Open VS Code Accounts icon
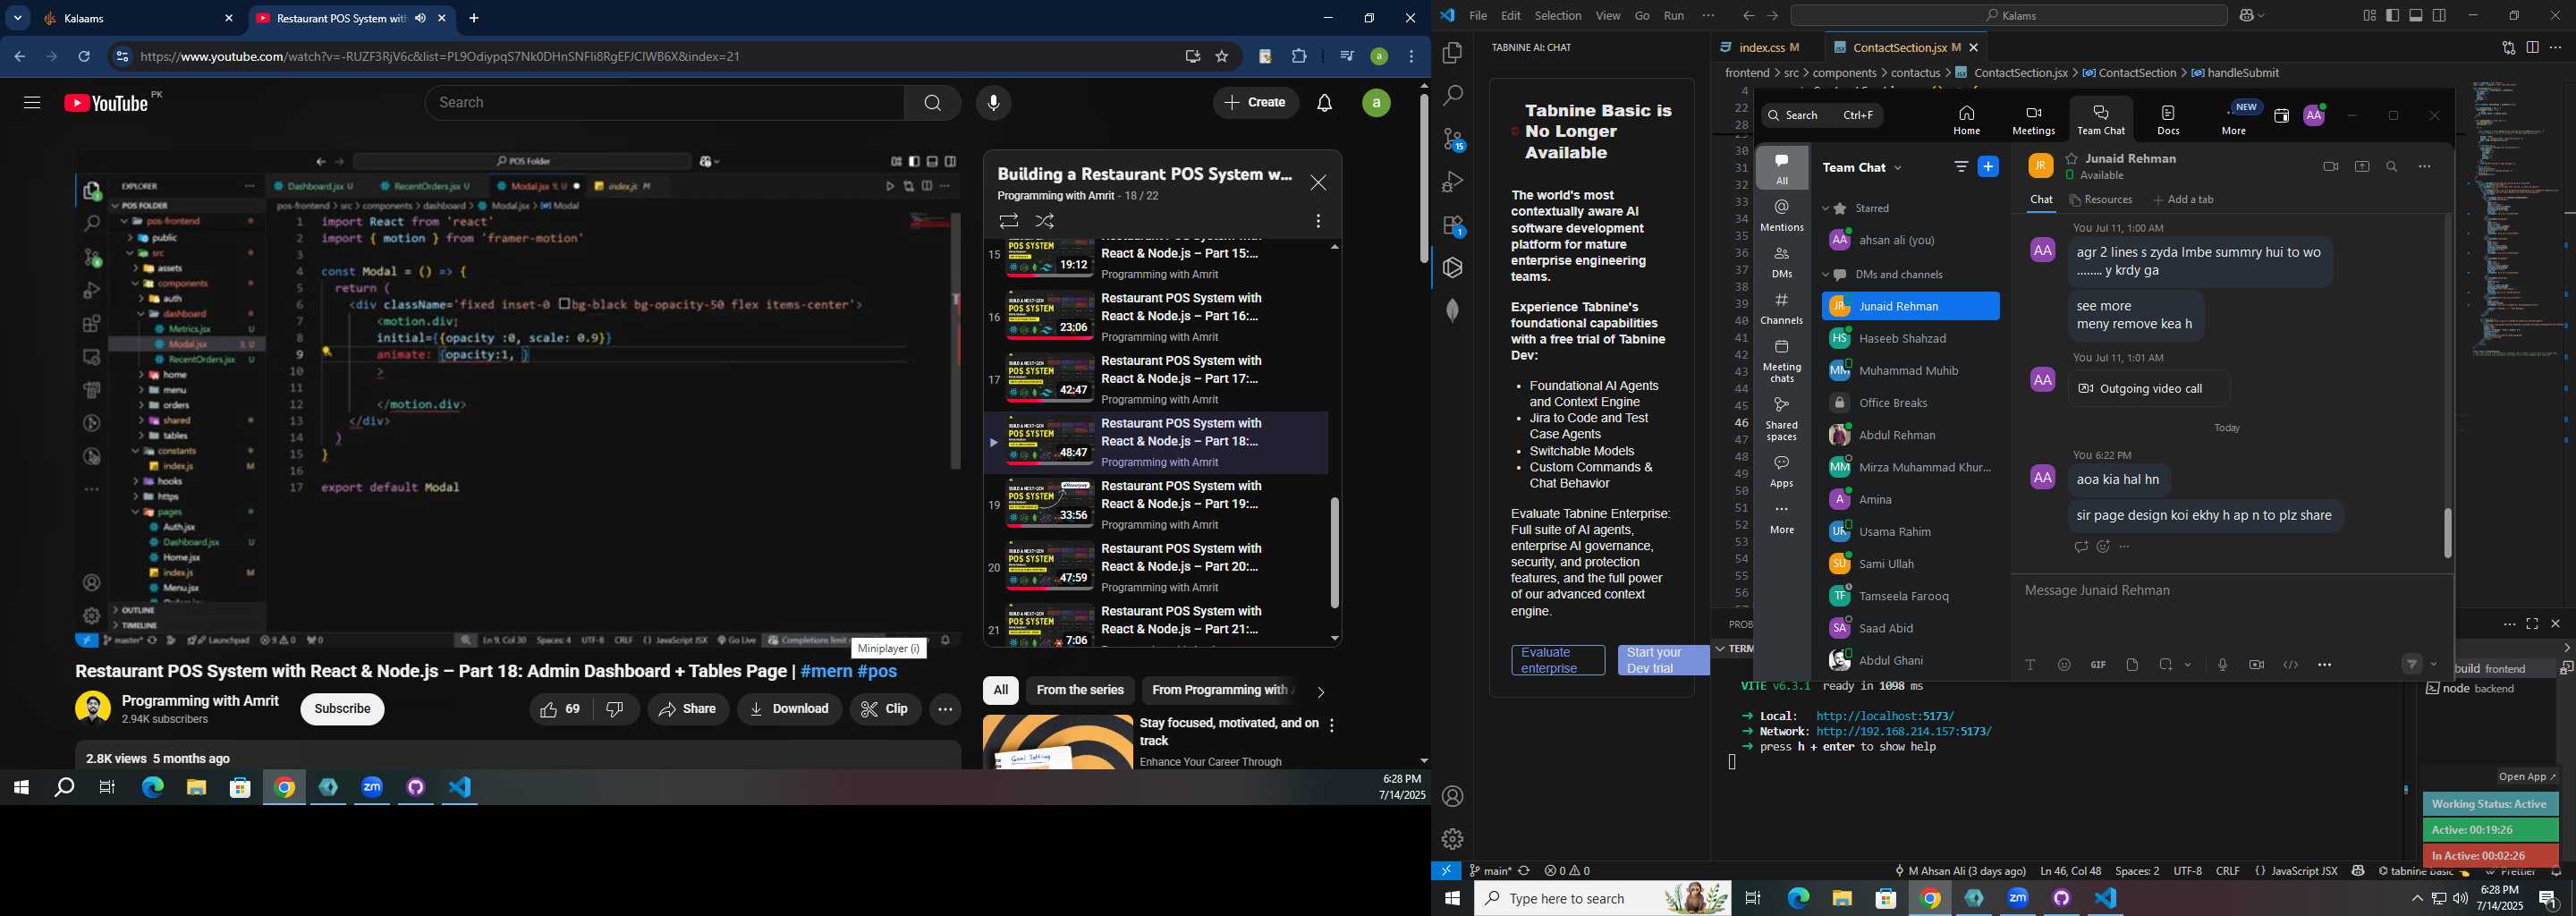 pyautogui.click(x=1453, y=796)
